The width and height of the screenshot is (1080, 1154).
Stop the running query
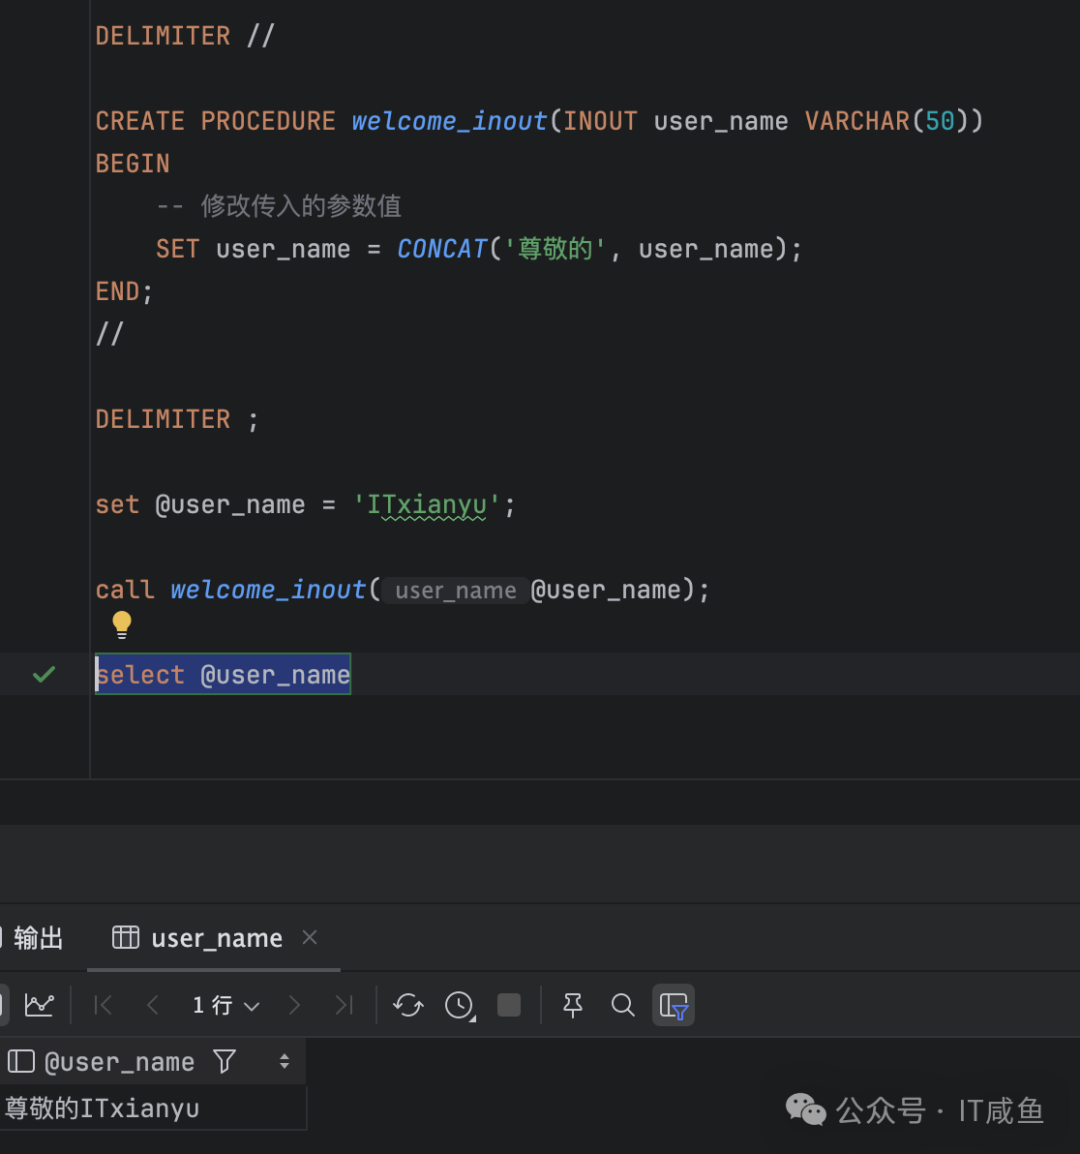click(x=509, y=1005)
